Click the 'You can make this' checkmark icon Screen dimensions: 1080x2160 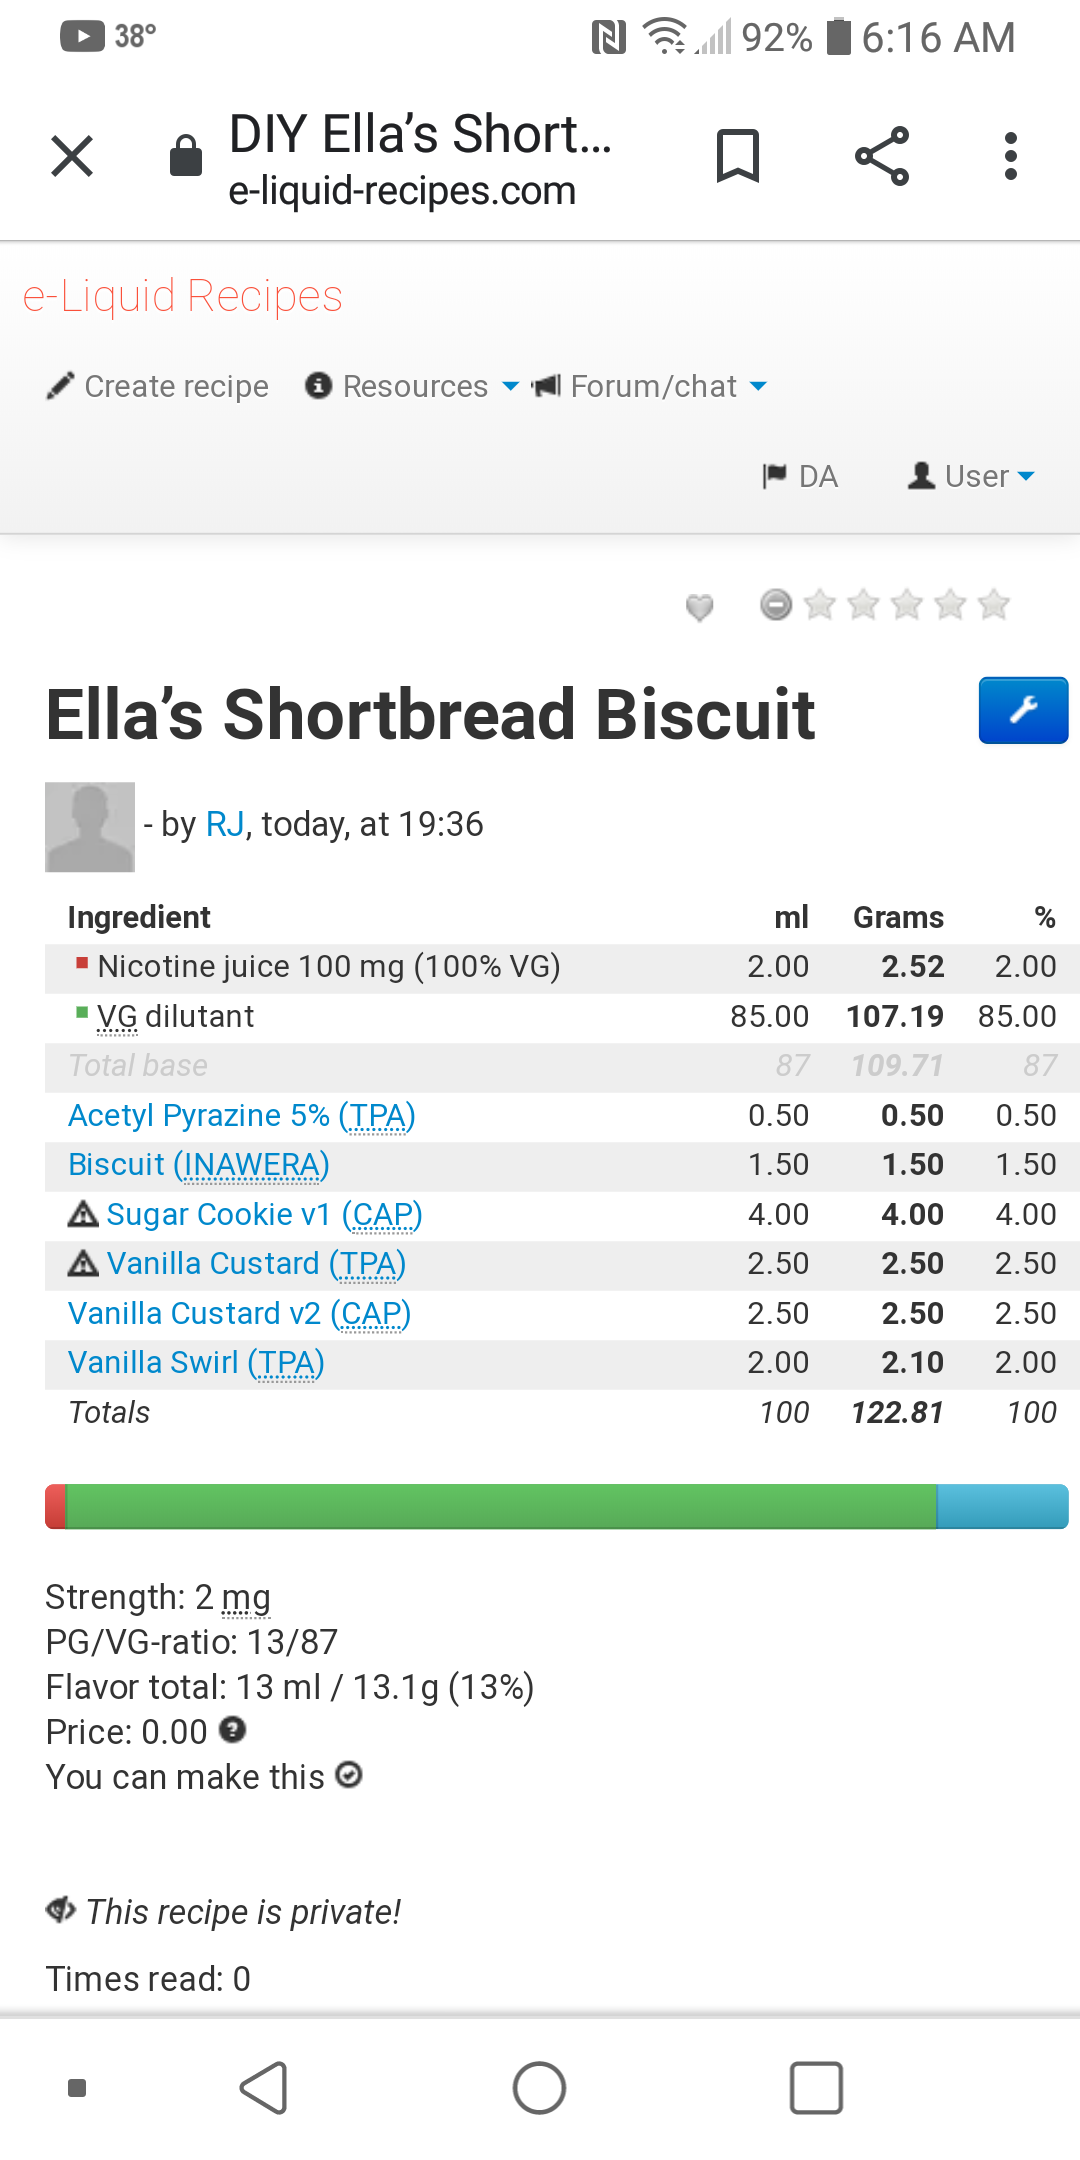tap(349, 1775)
